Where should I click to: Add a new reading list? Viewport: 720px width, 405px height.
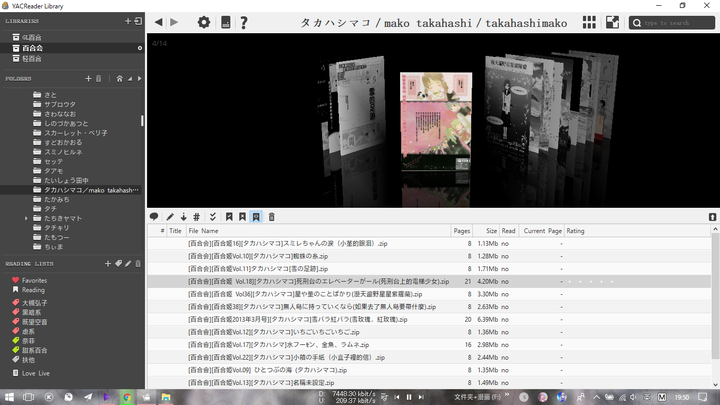(107, 264)
